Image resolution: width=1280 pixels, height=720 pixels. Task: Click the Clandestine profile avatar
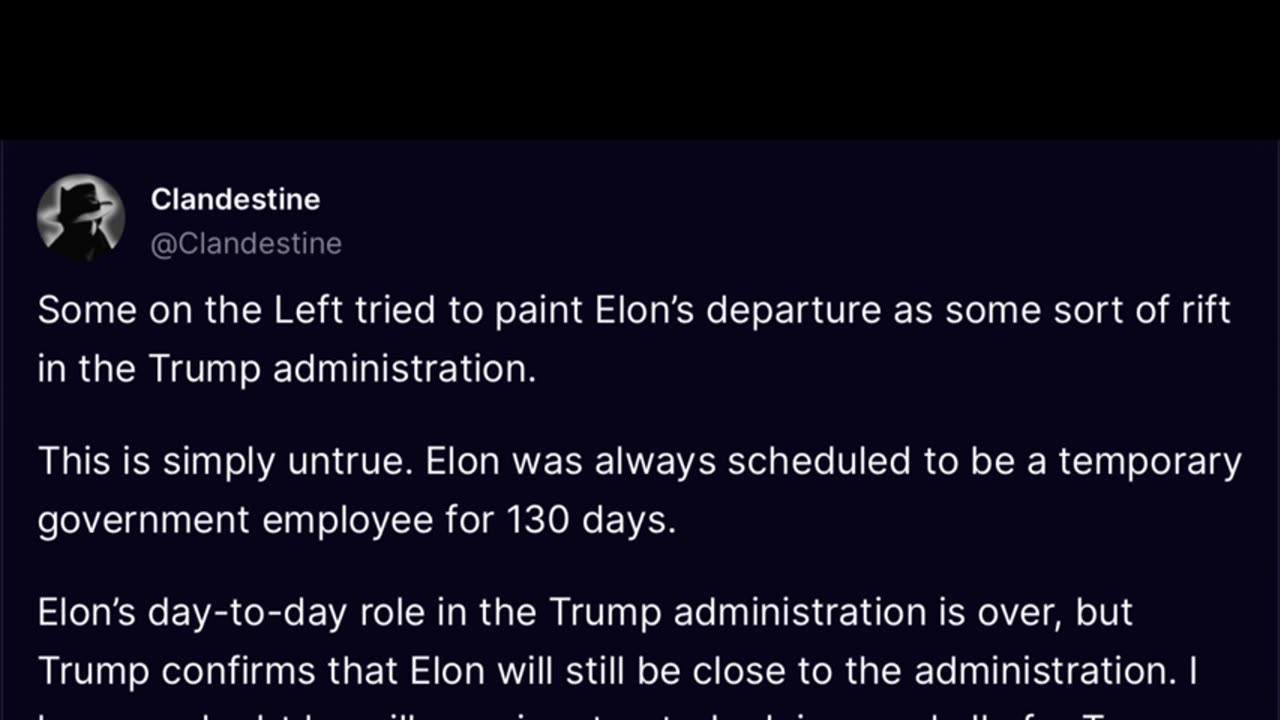point(81,217)
